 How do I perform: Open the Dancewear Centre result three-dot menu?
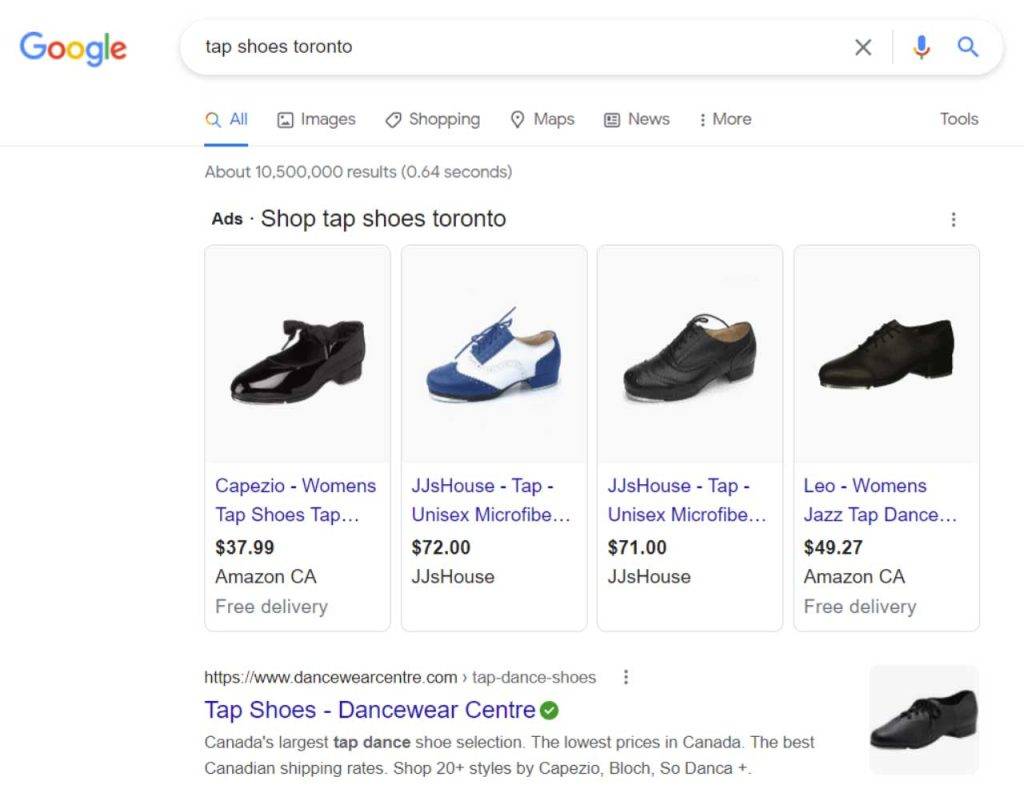pyautogui.click(x=626, y=677)
